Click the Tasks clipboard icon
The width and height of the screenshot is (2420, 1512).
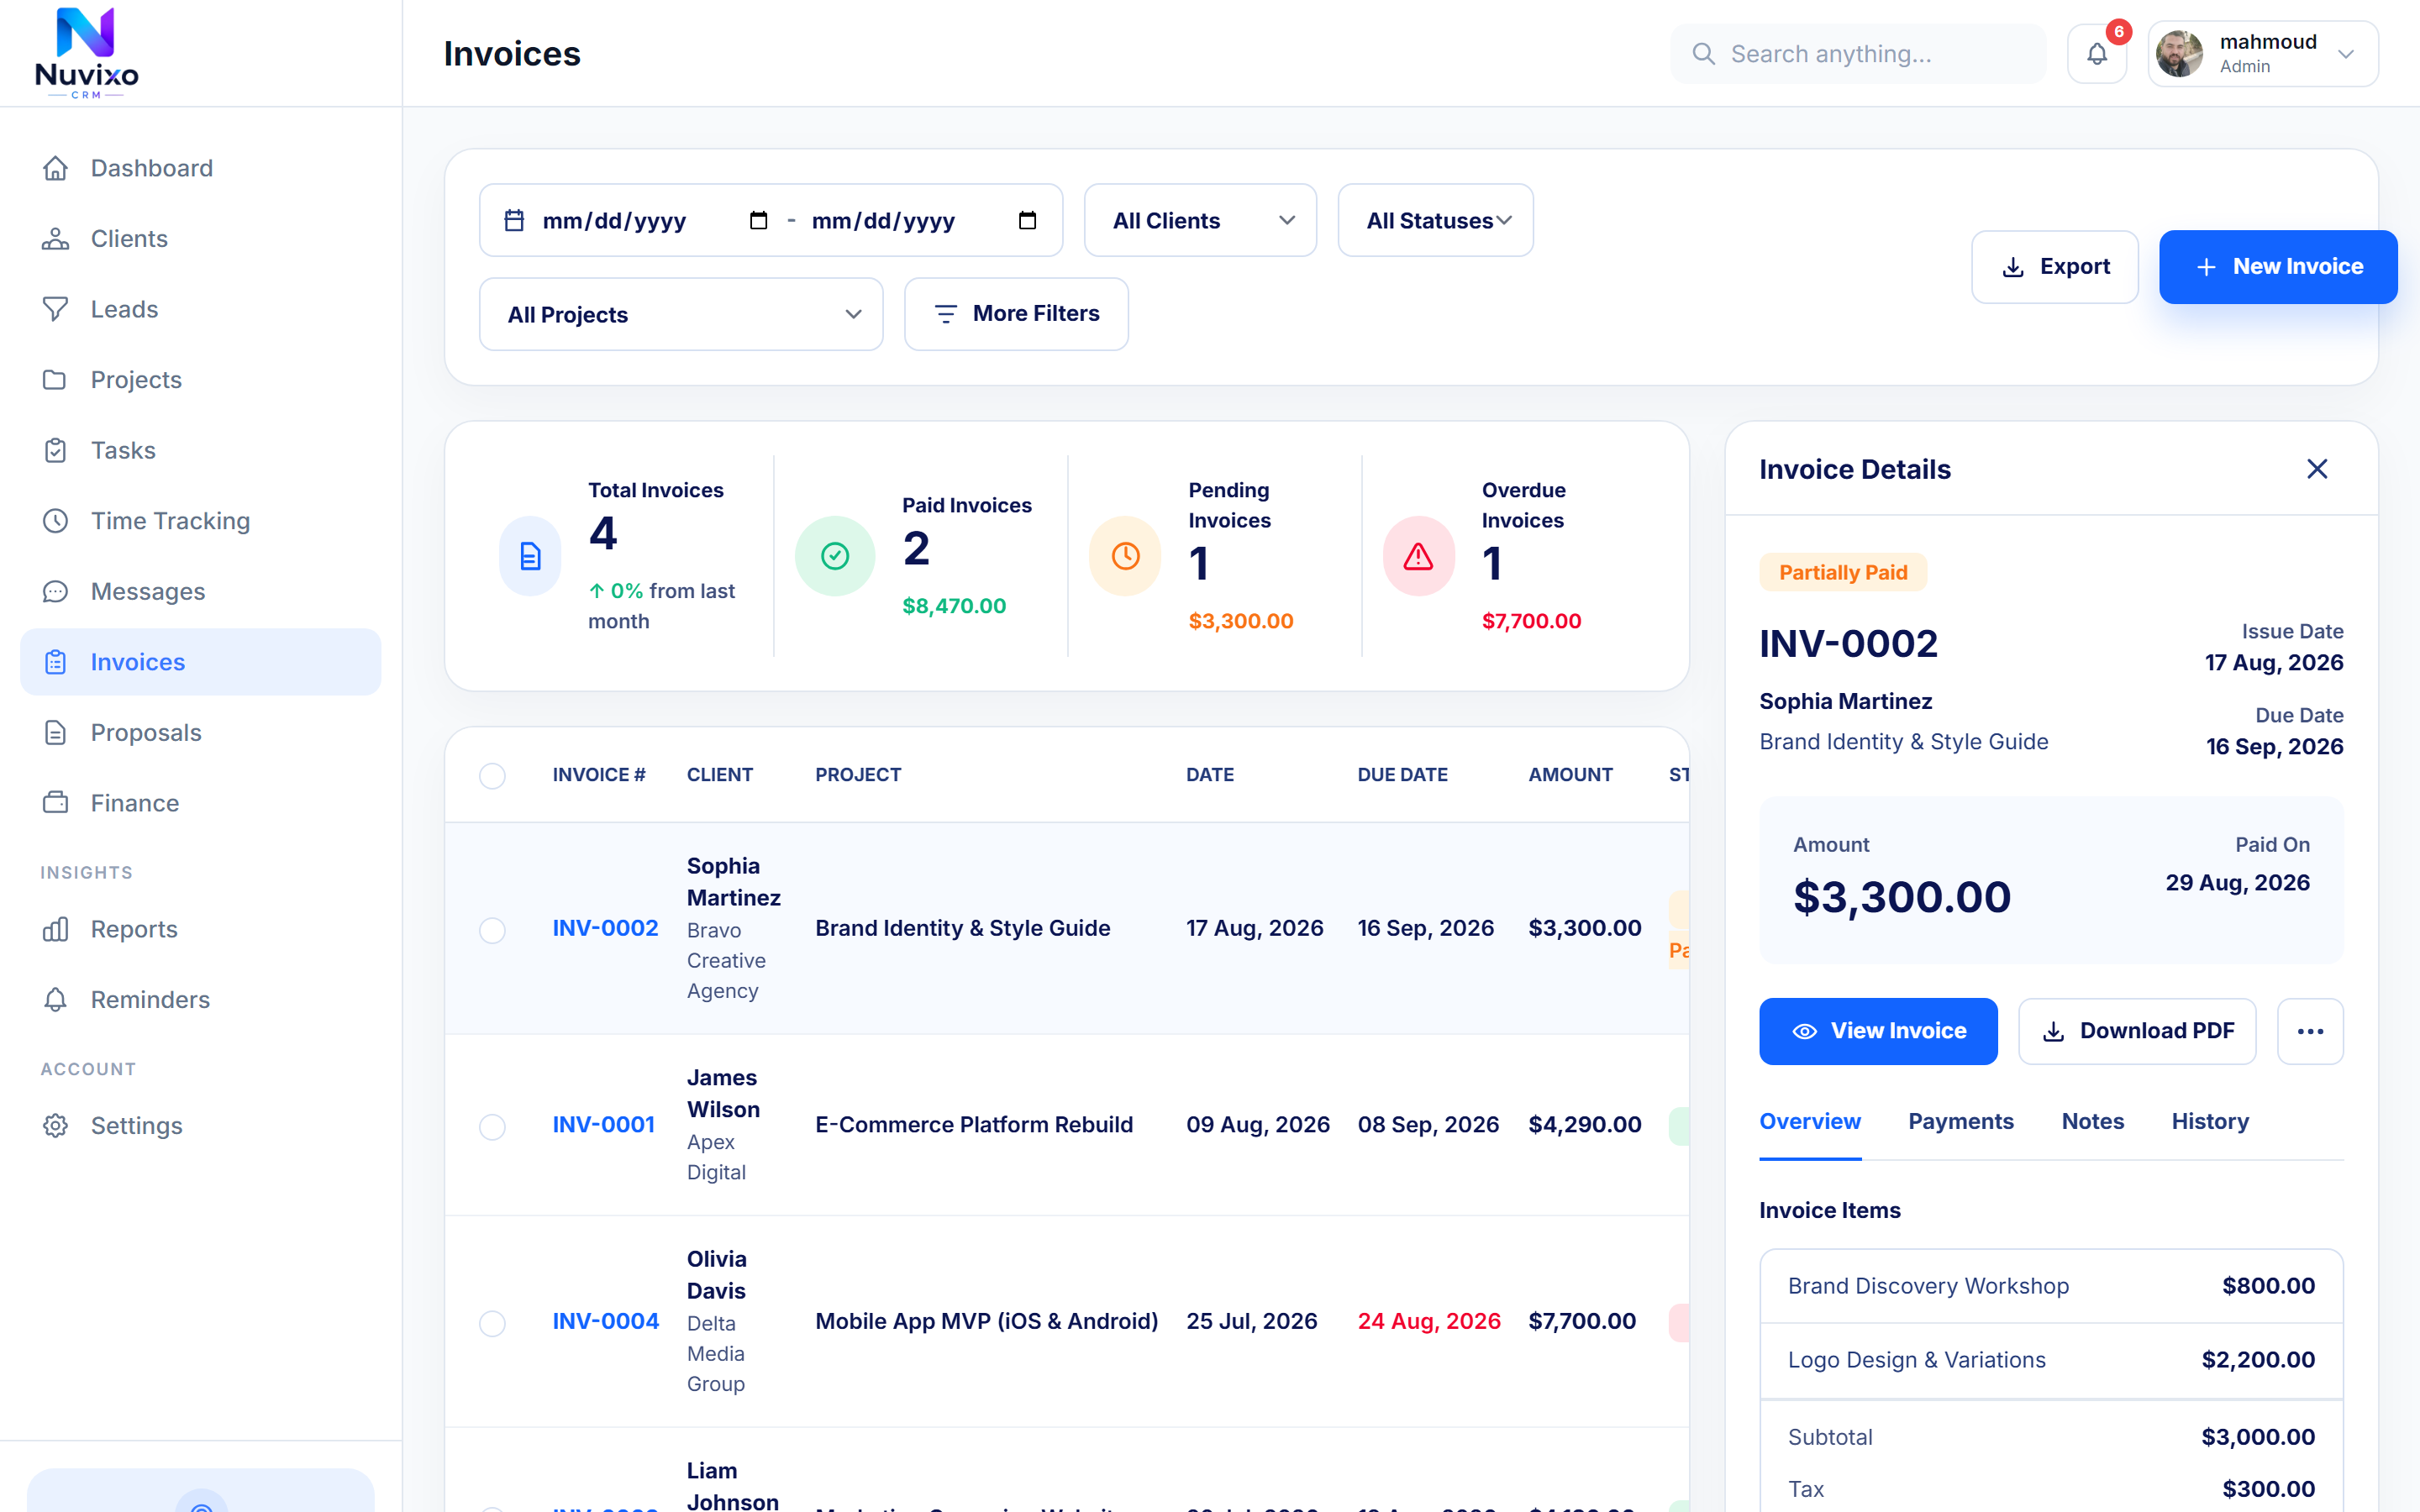[56, 450]
